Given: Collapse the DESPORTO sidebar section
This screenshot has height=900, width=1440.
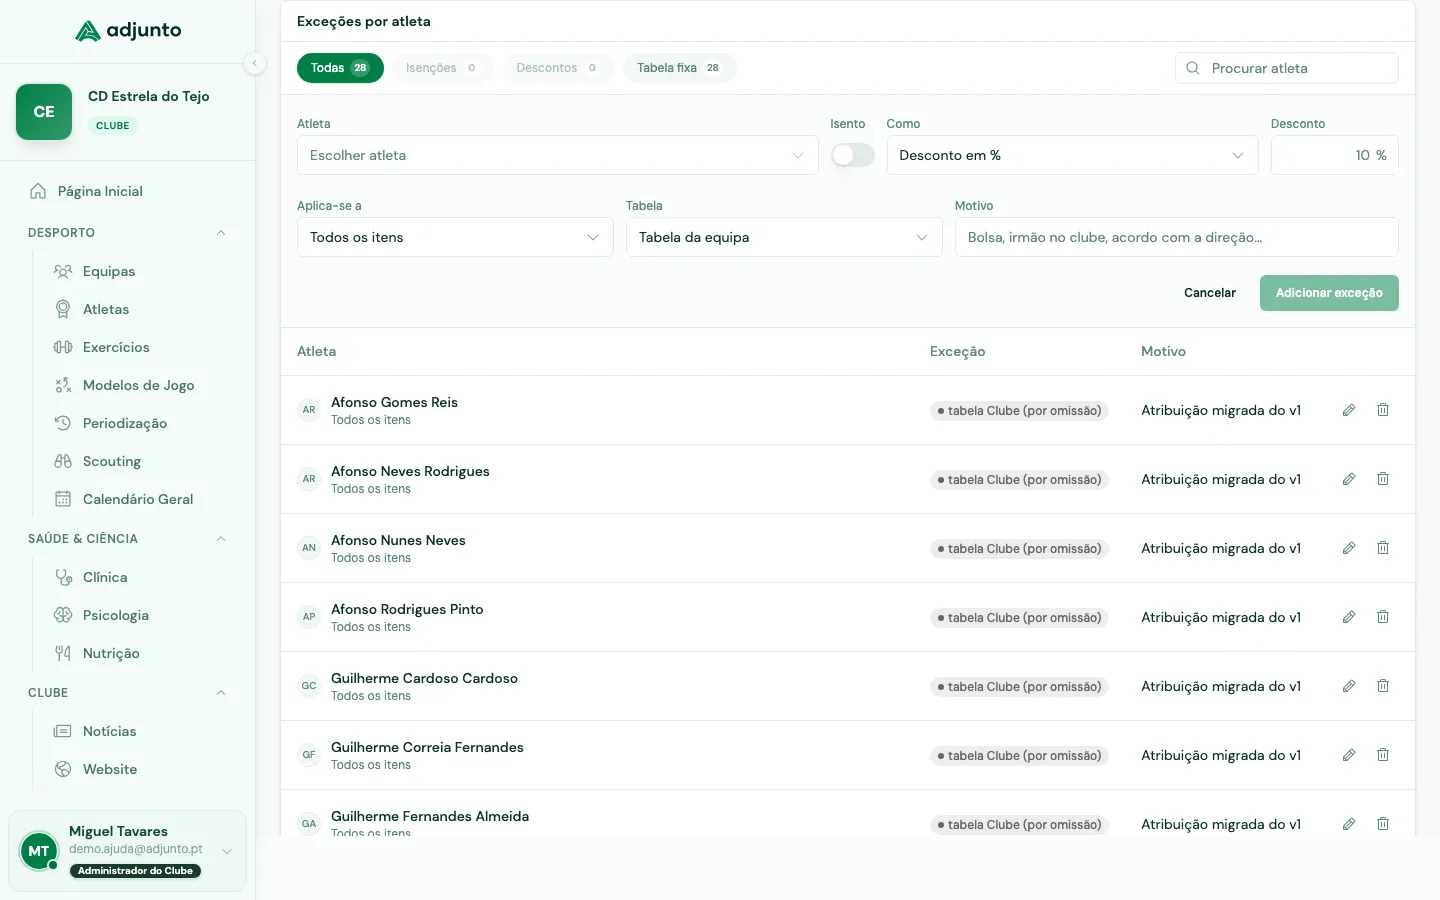Looking at the screenshot, I should click(x=221, y=233).
